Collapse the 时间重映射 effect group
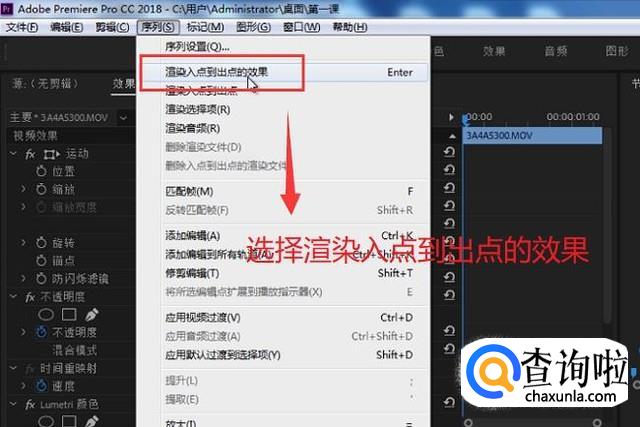640x427 pixels. [x=13, y=368]
